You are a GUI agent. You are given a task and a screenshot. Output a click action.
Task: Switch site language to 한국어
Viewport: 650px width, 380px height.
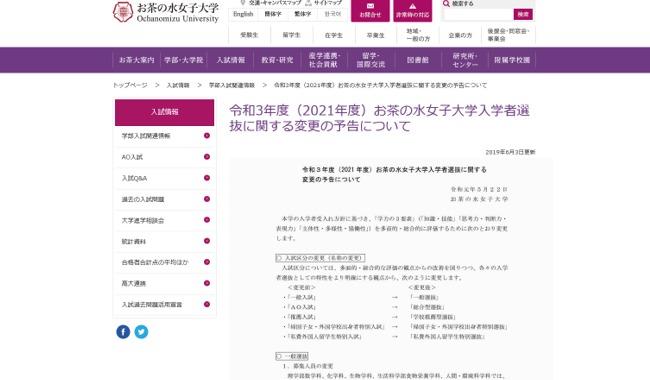point(332,14)
